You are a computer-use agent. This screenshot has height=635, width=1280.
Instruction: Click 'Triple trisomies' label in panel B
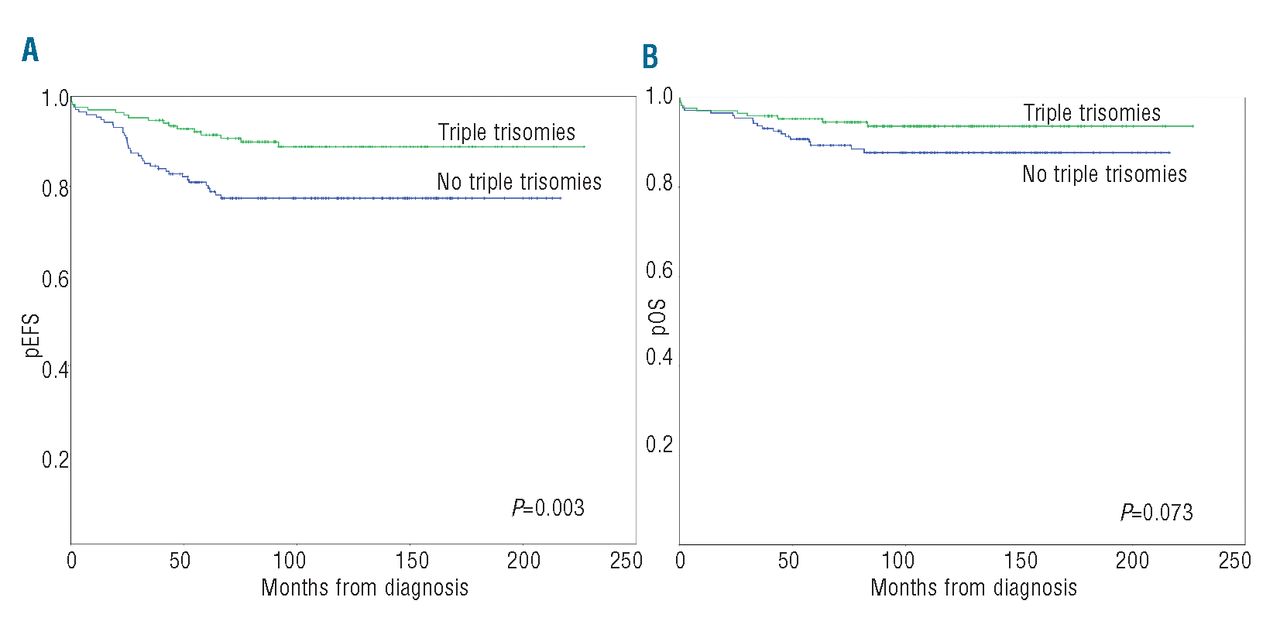click(1092, 113)
